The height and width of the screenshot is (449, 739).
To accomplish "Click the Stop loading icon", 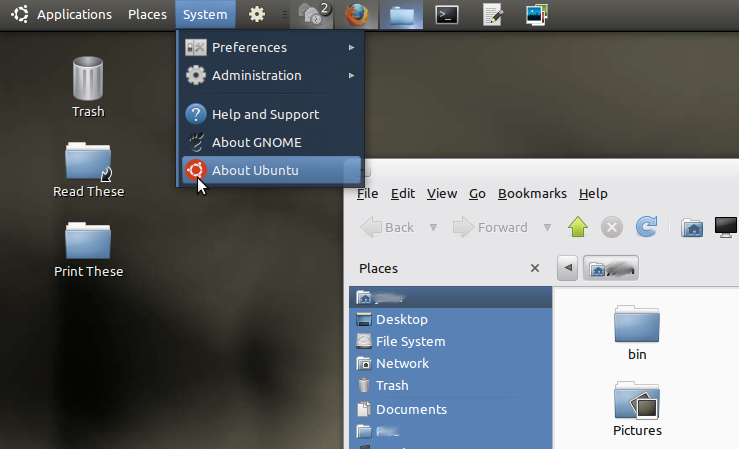I will click(x=612, y=228).
